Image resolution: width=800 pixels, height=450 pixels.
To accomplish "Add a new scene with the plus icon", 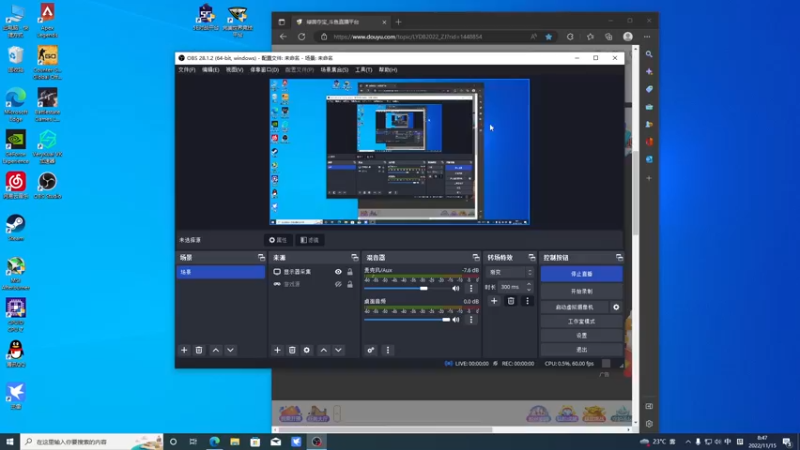I will tap(184, 350).
